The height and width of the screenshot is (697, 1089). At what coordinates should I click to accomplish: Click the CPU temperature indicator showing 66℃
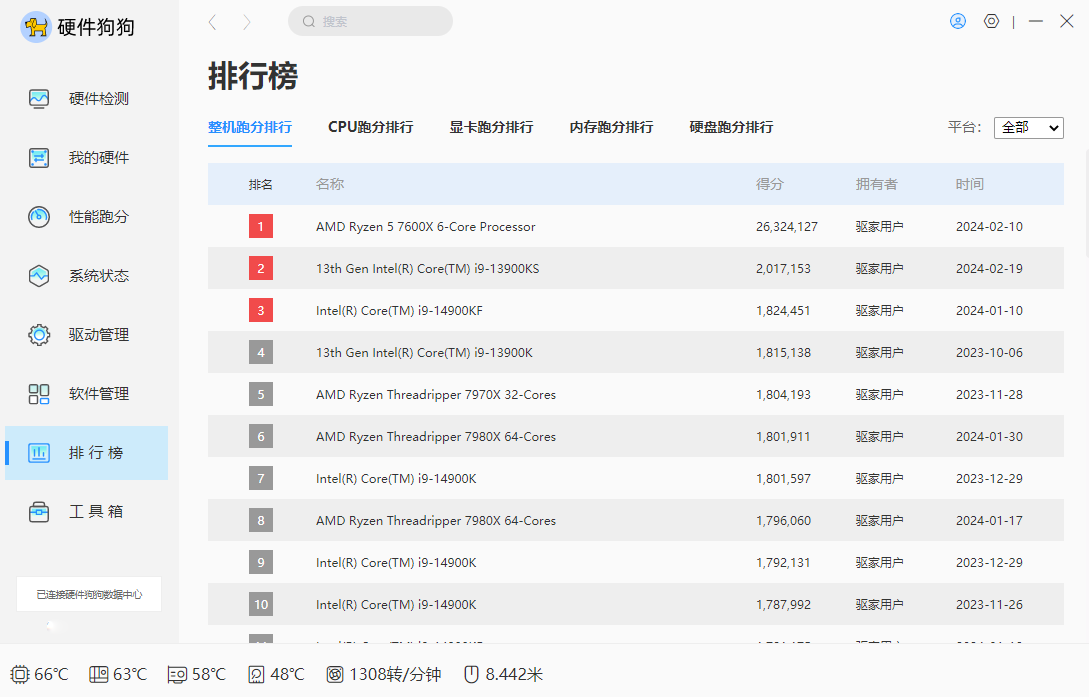pyautogui.click(x=39, y=674)
